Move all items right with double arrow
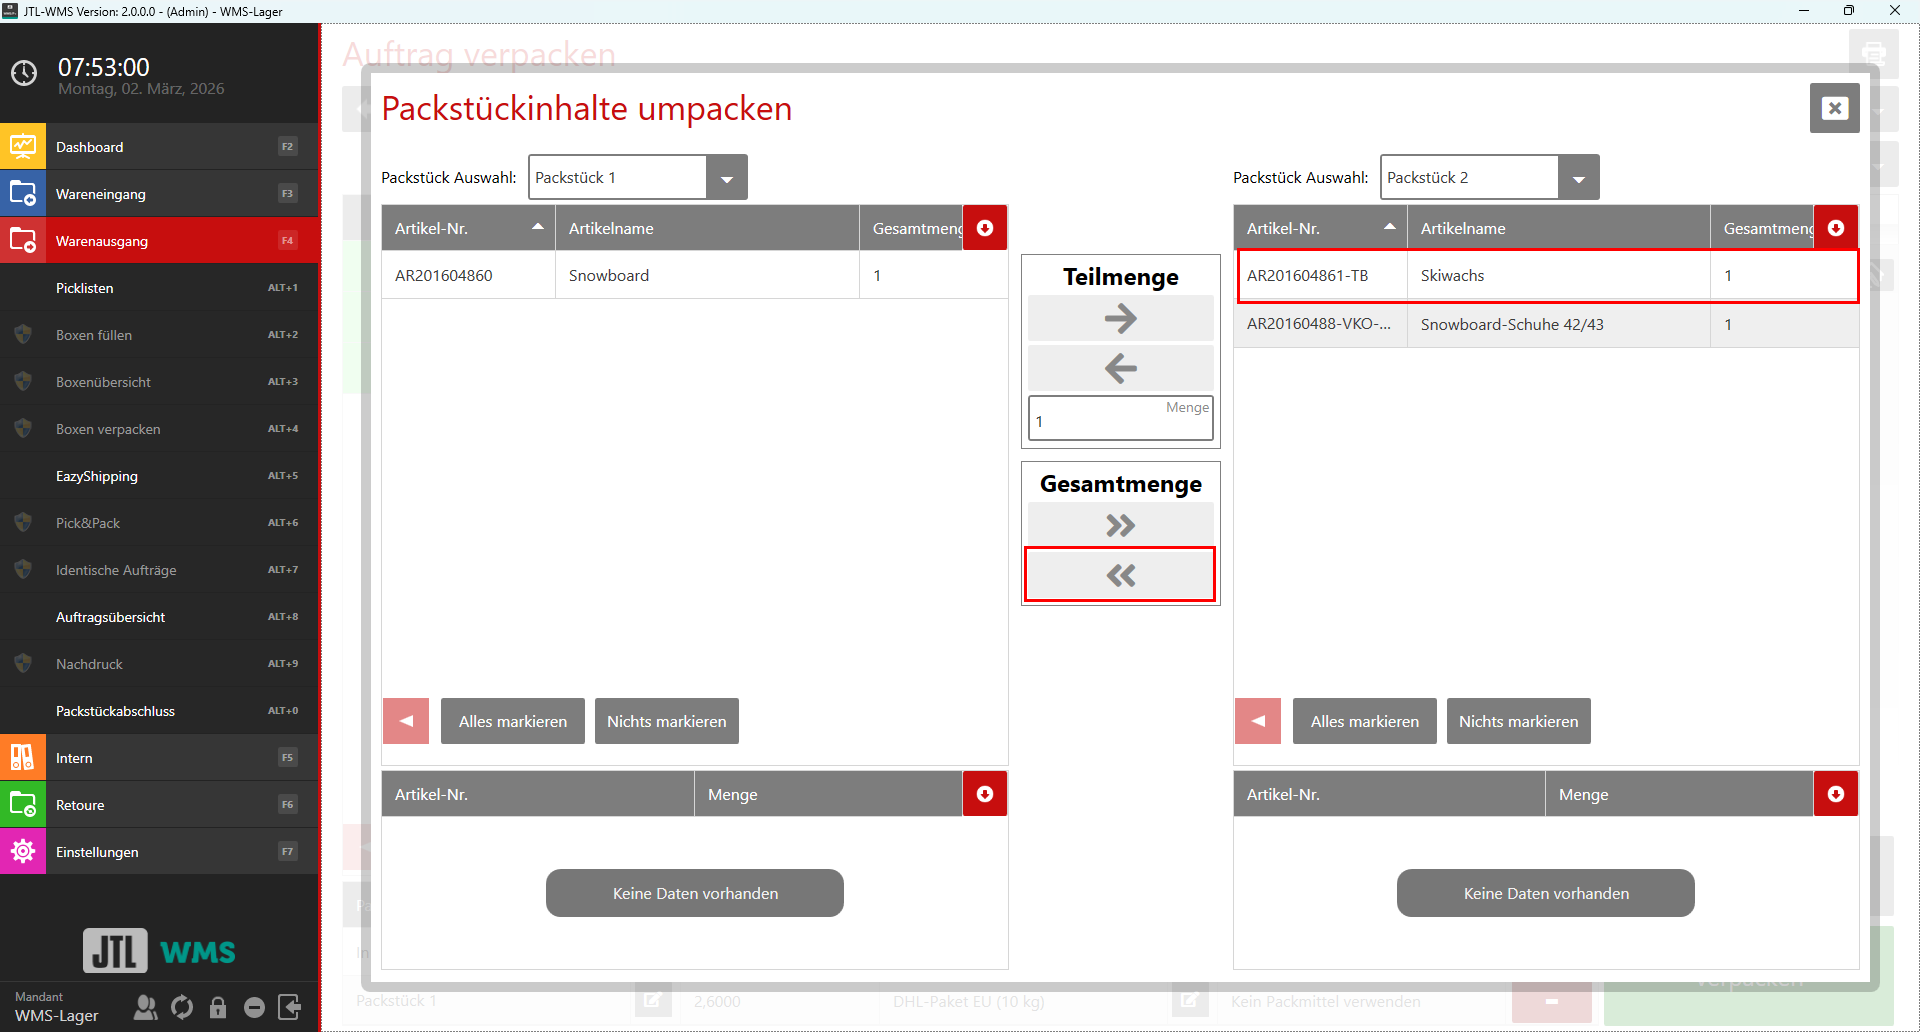Image resolution: width=1920 pixels, height=1032 pixels. pos(1120,525)
